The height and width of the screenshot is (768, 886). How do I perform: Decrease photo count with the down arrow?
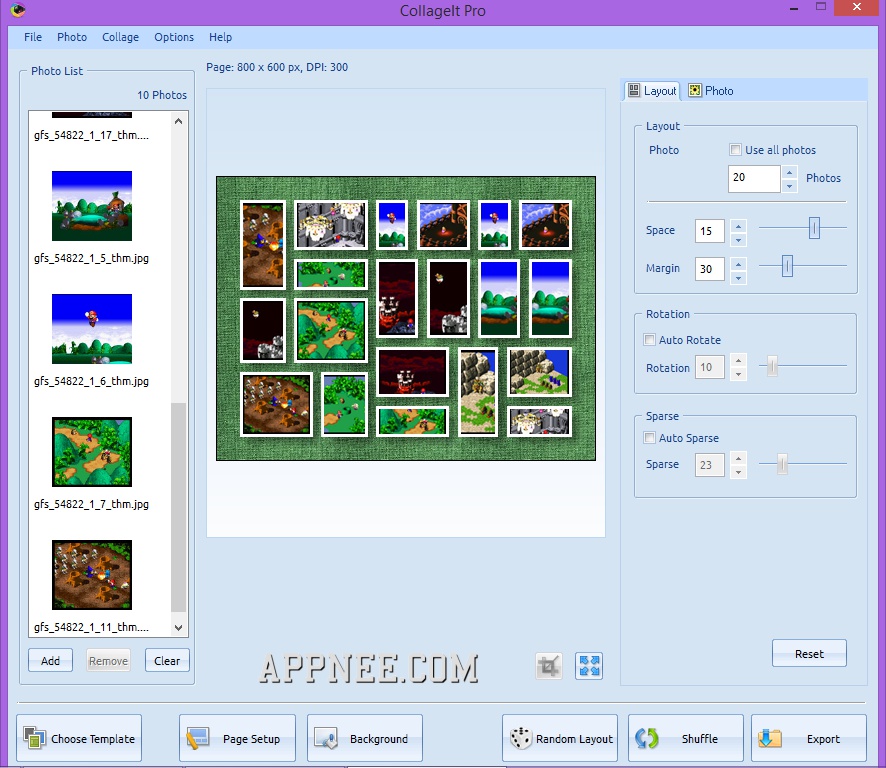pos(790,185)
